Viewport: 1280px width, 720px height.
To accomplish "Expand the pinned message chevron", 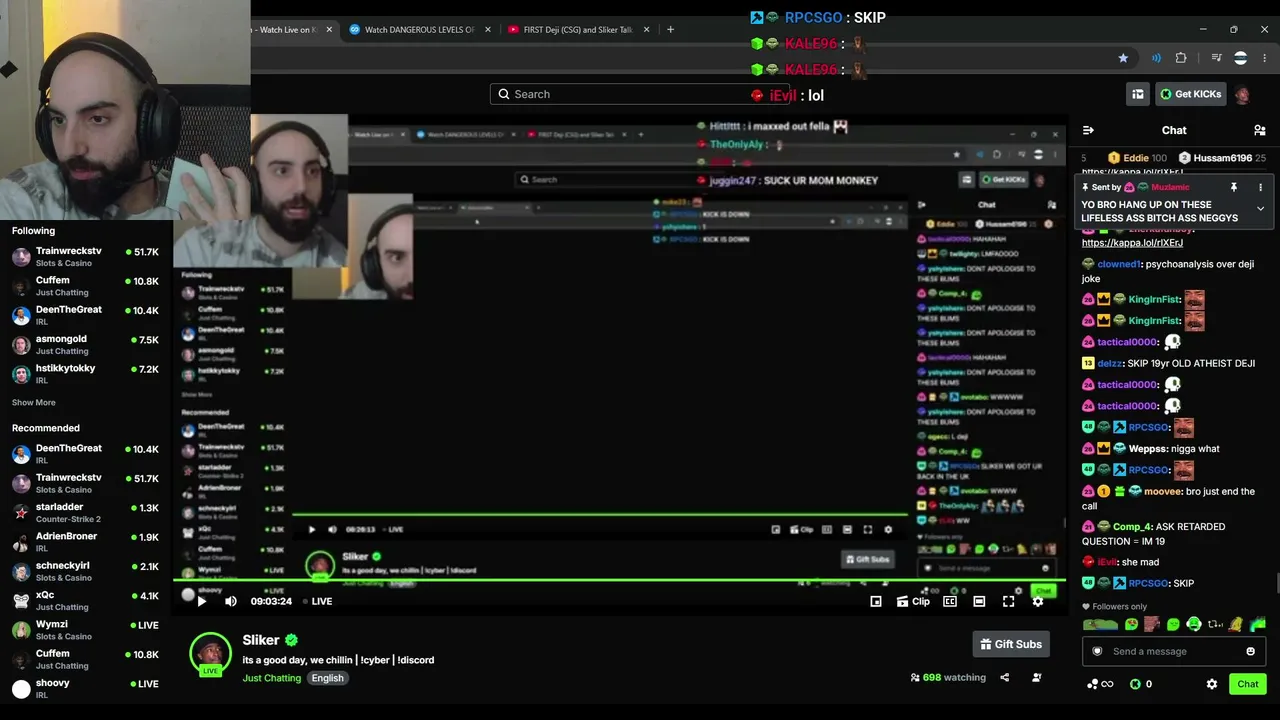I will (1260, 209).
